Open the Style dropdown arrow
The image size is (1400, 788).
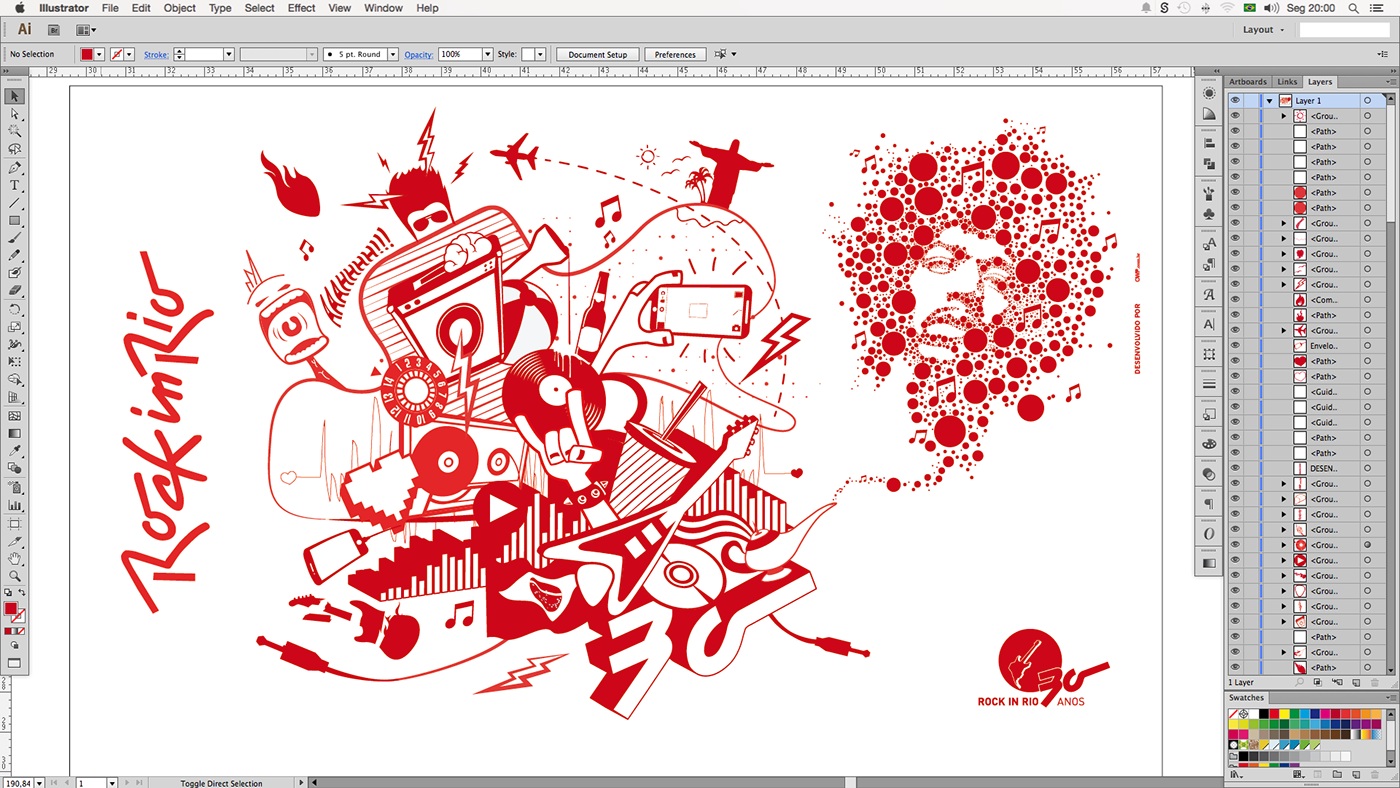tap(540, 54)
